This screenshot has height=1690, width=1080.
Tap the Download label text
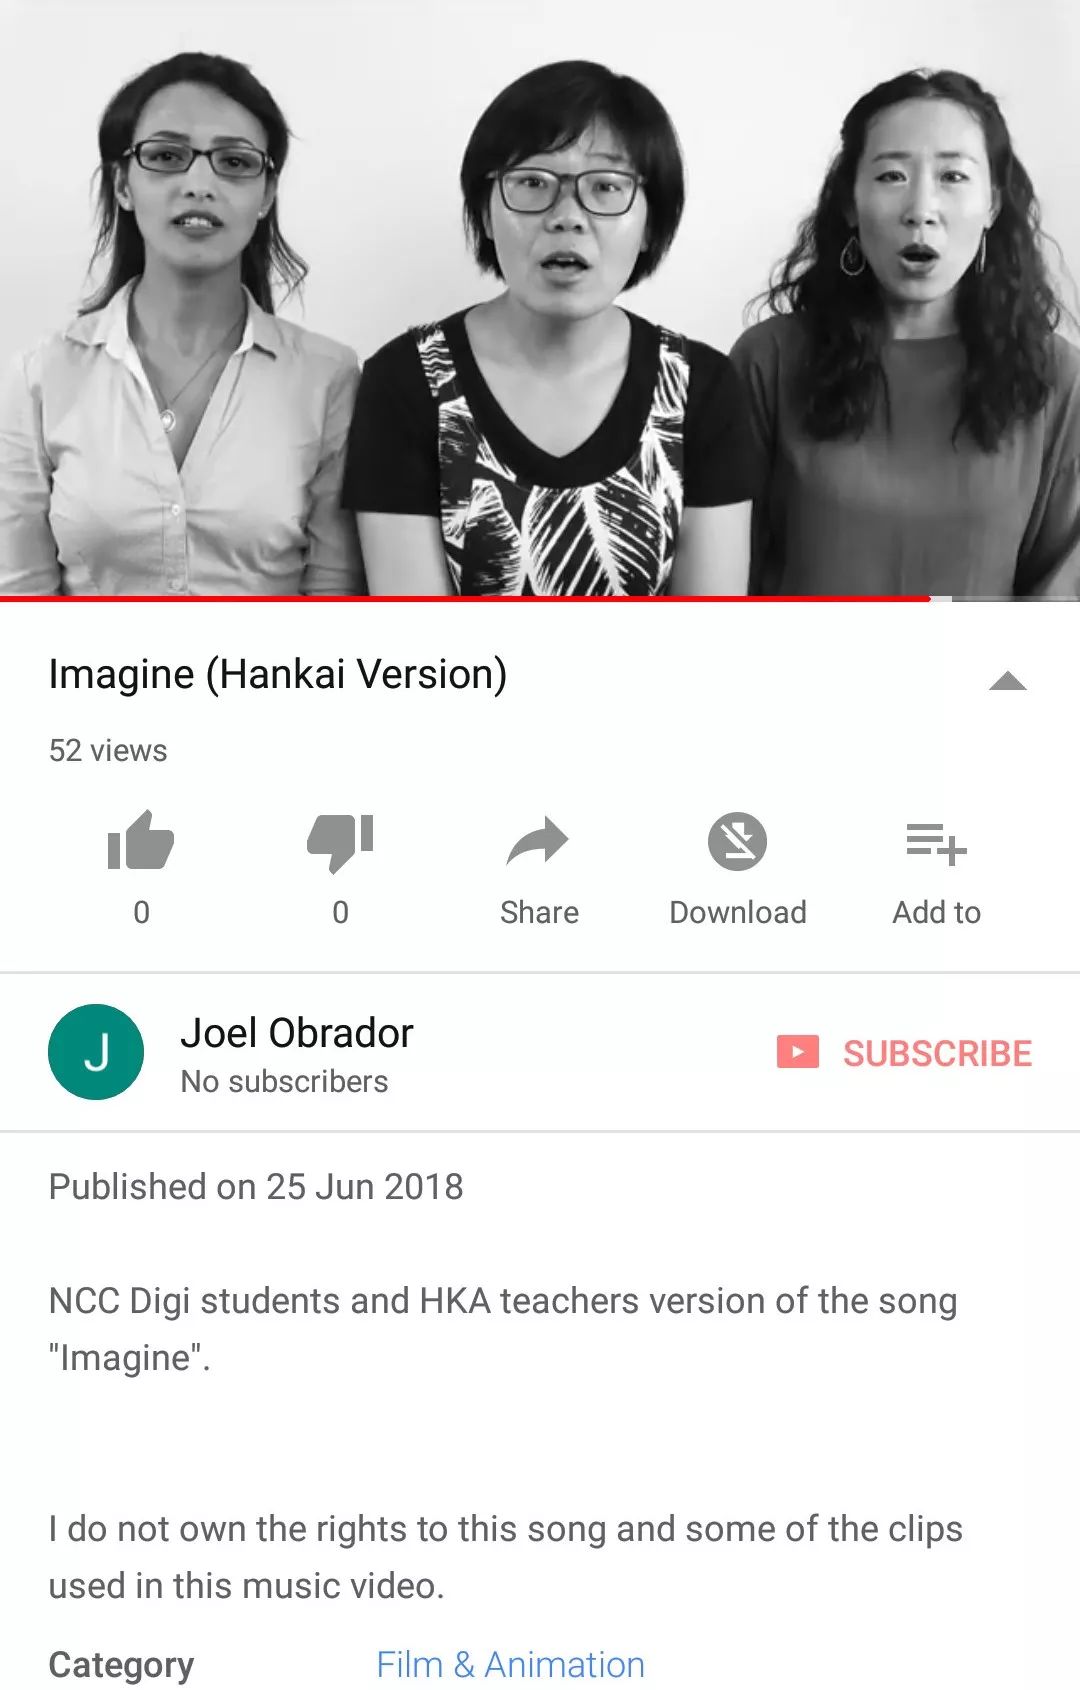[738, 912]
